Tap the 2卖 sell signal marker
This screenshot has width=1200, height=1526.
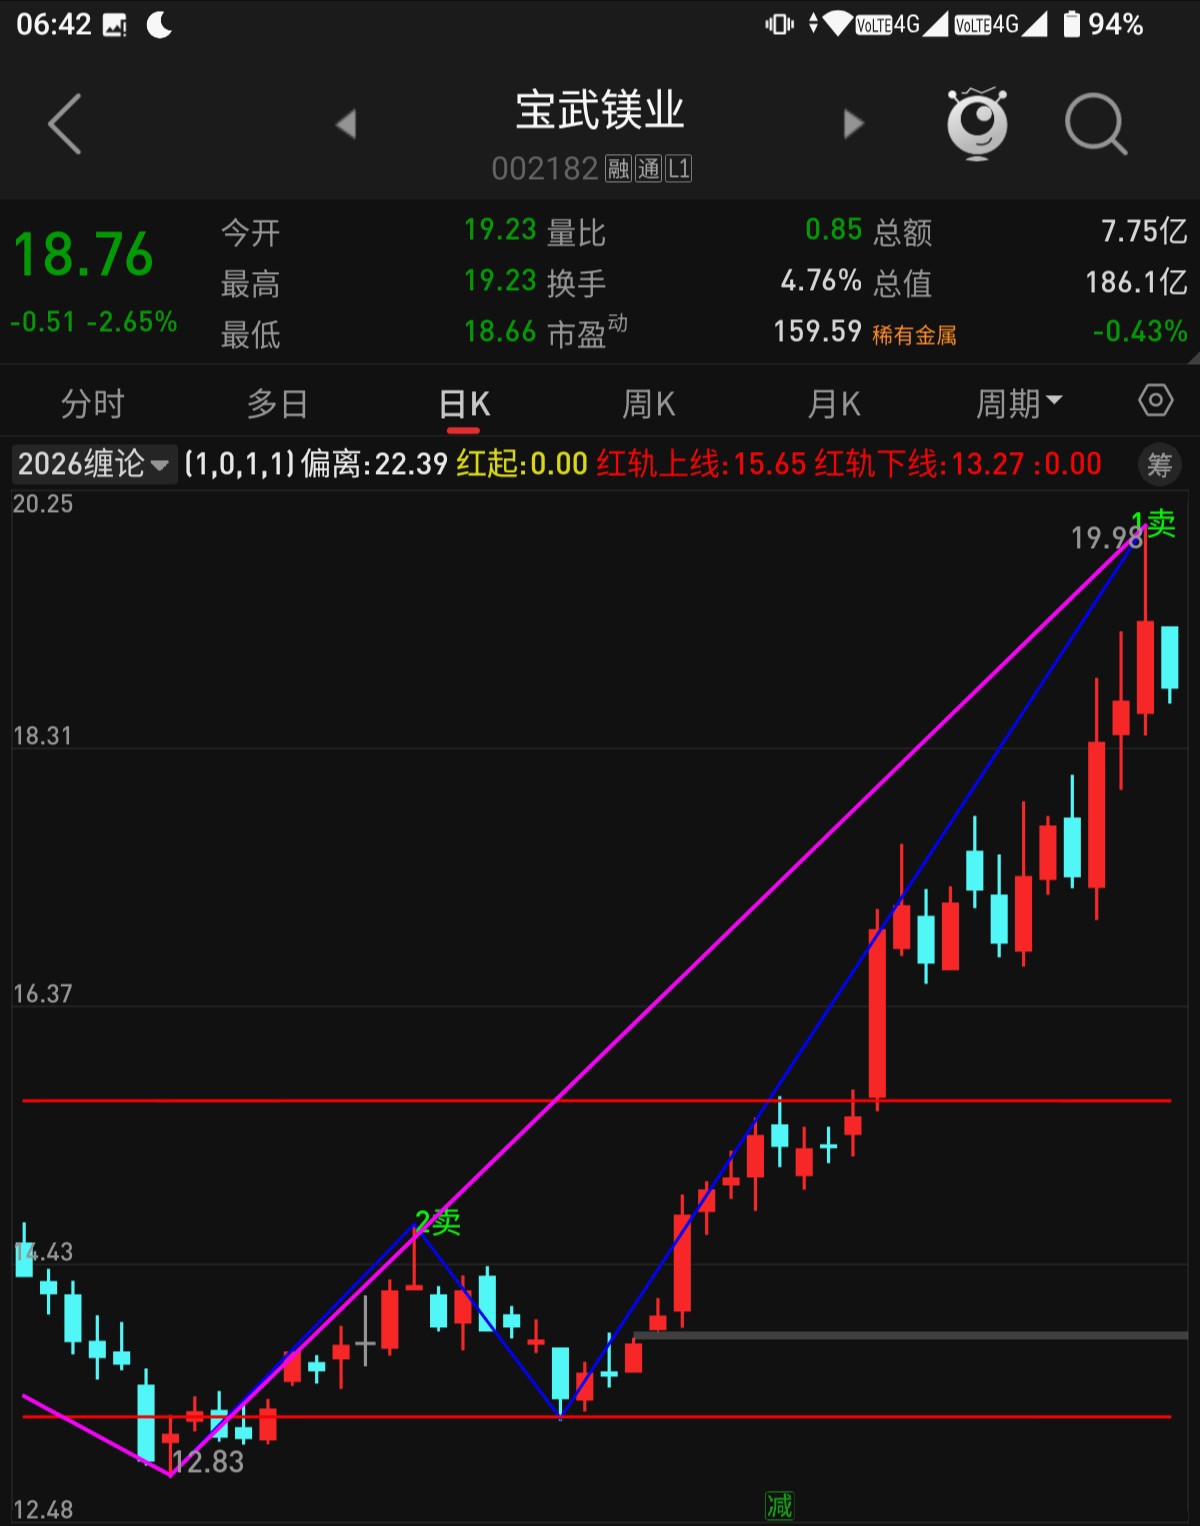coord(438,1221)
